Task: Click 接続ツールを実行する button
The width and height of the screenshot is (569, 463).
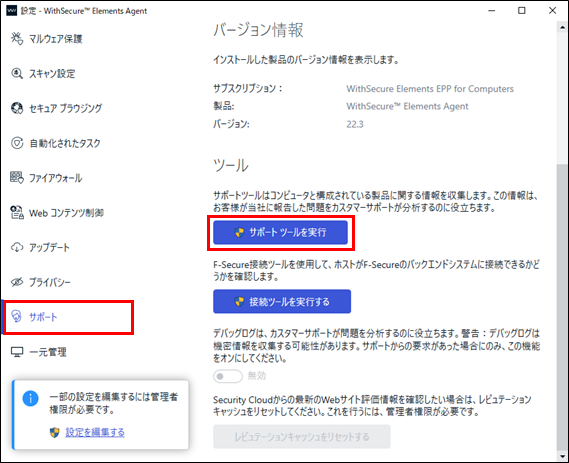Action: click(282, 301)
